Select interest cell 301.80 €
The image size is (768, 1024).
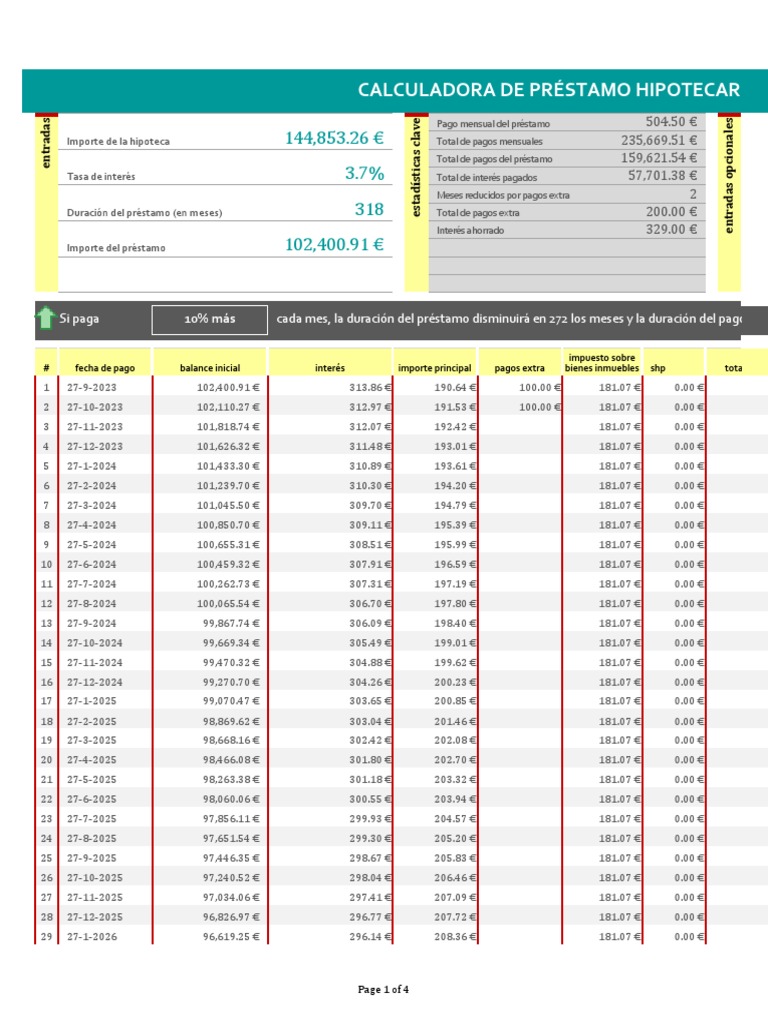coord(370,760)
